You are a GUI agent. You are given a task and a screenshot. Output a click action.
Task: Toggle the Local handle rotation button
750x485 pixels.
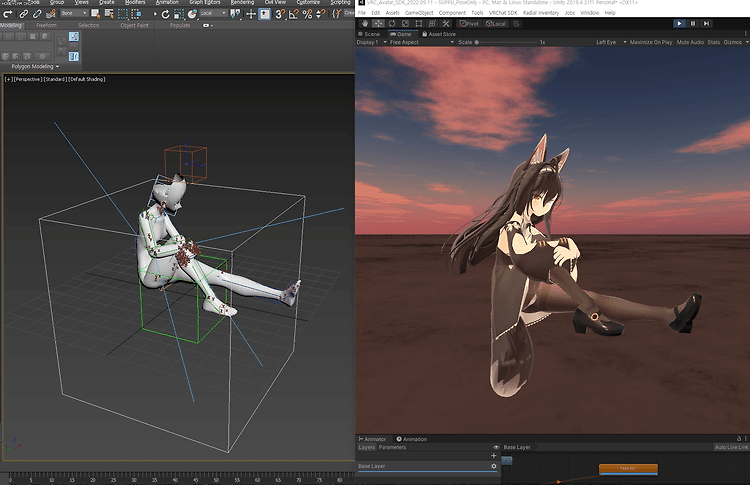coord(496,23)
